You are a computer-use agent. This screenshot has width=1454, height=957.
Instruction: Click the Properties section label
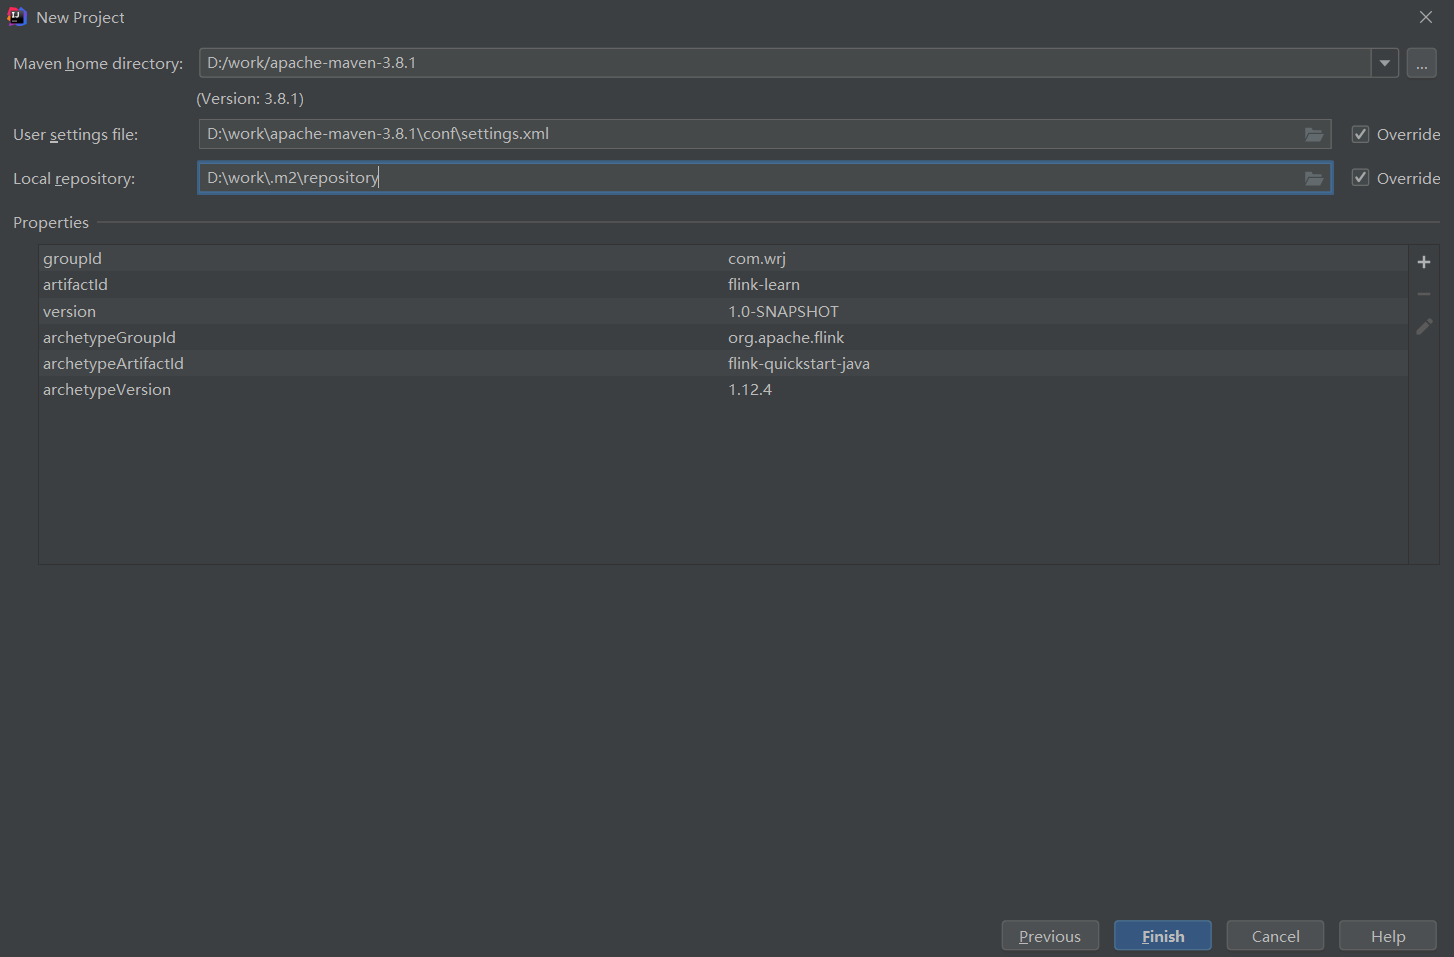tap(51, 222)
